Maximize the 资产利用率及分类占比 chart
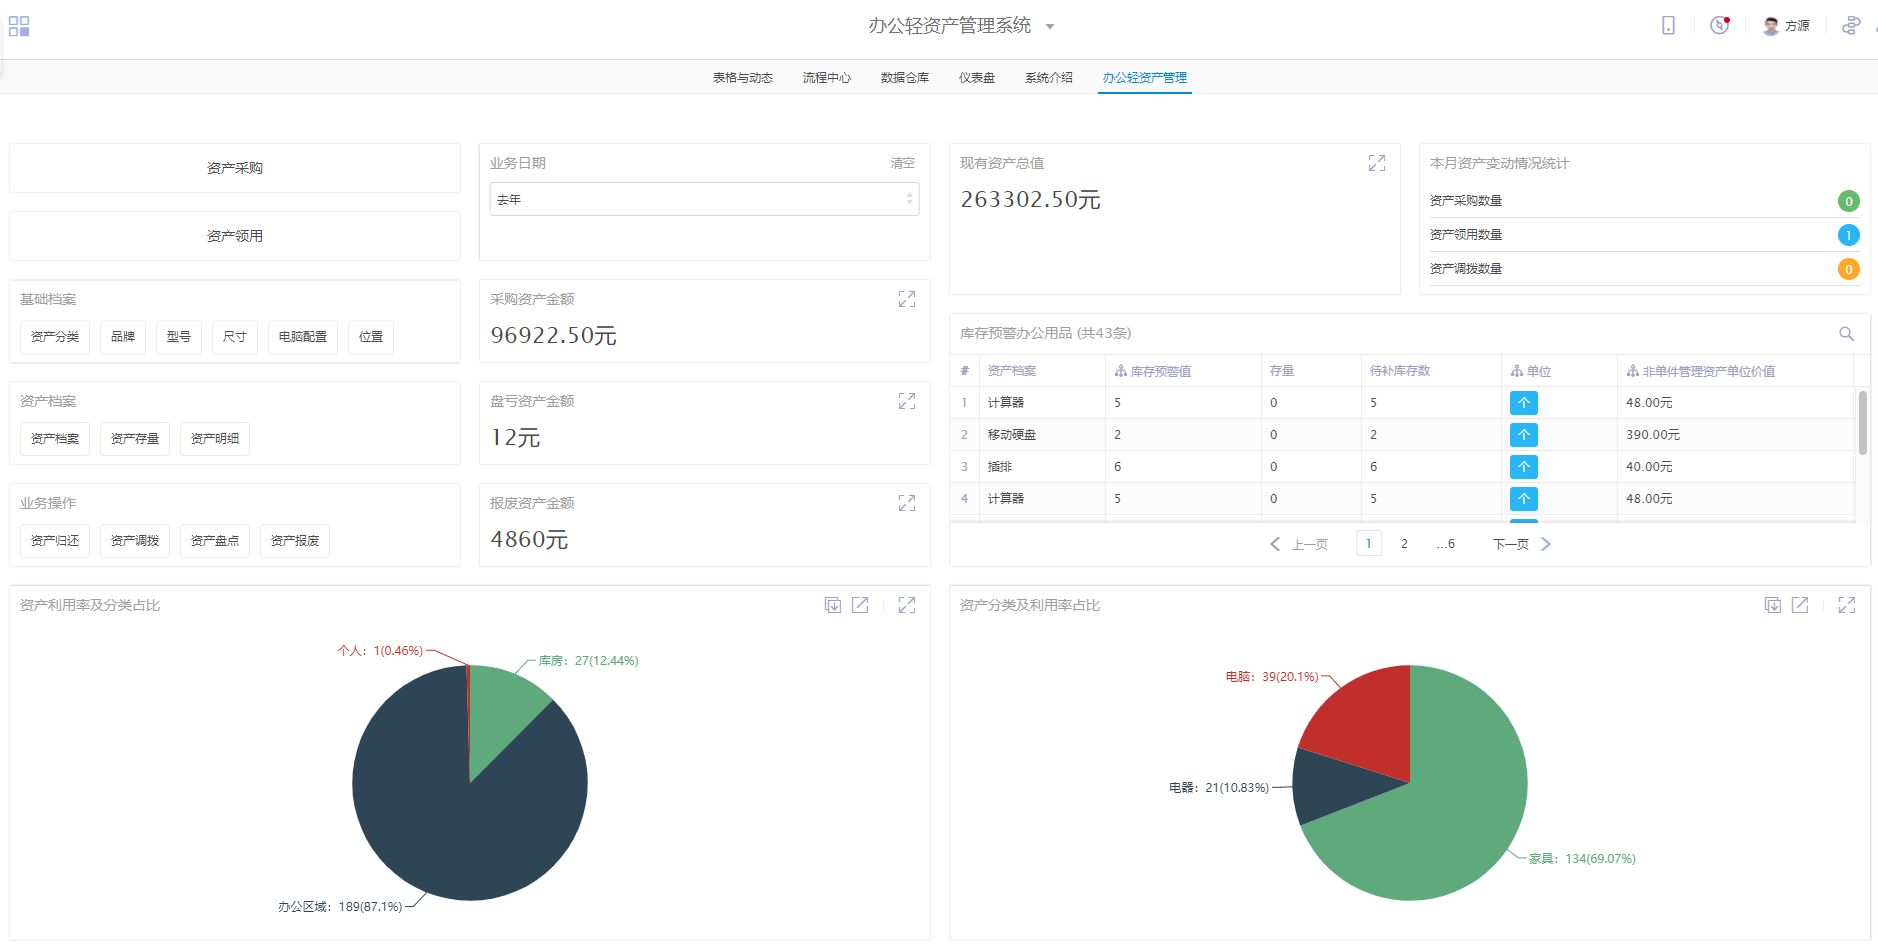The image size is (1878, 945). (x=907, y=605)
